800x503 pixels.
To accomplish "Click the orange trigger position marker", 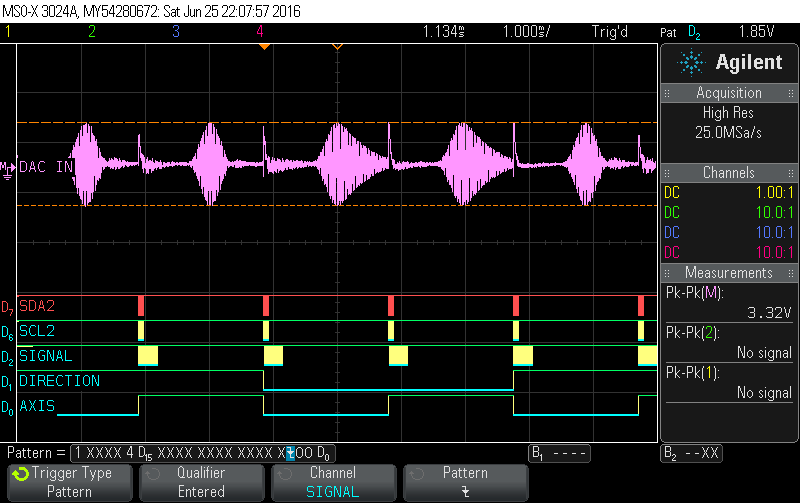I will [337, 46].
